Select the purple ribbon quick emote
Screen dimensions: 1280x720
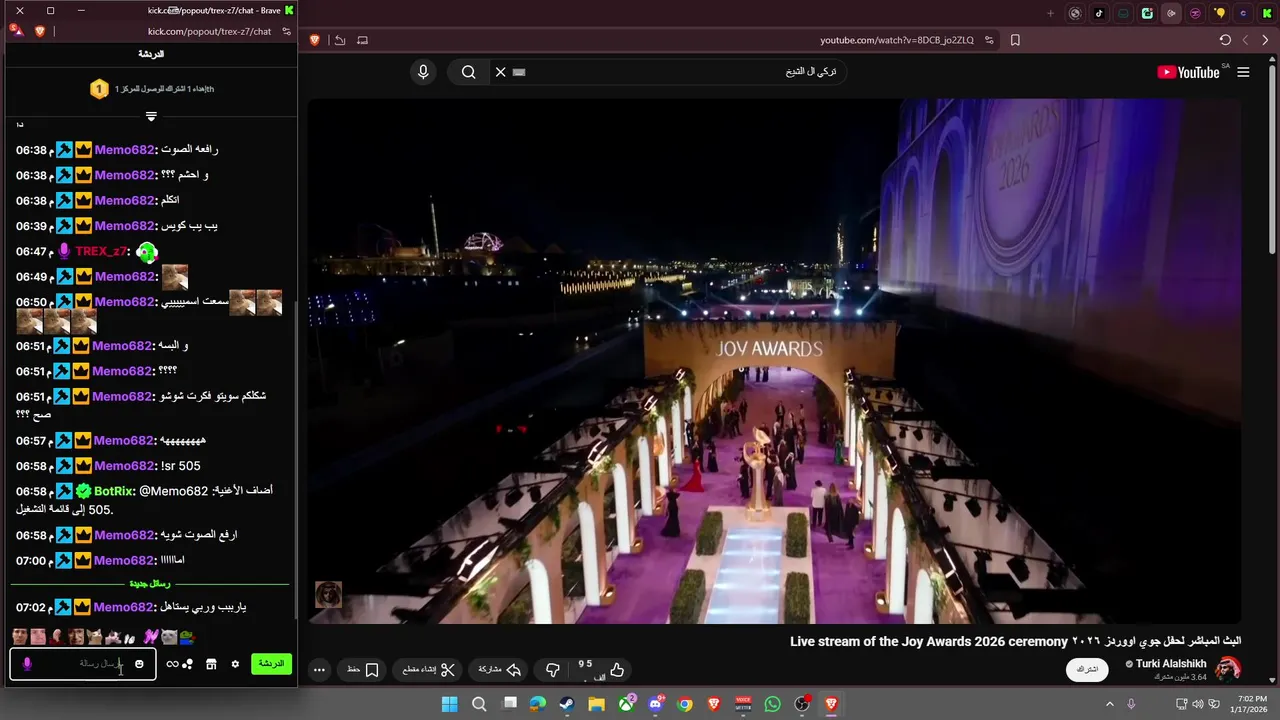pos(151,637)
